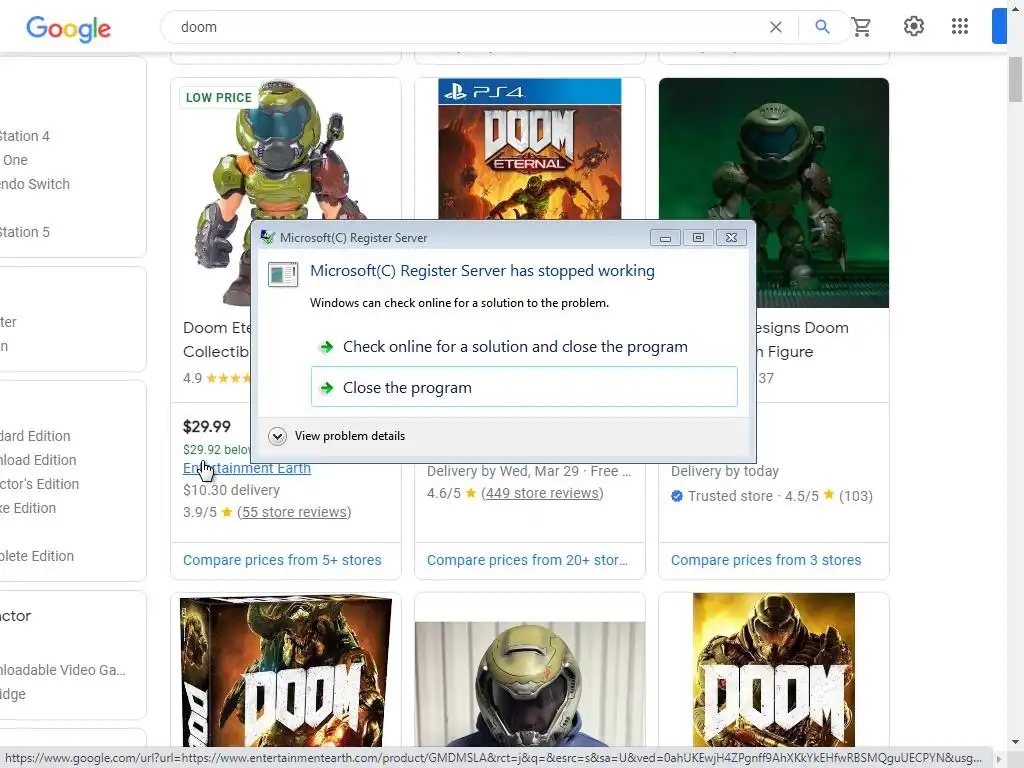Click Compare prices from 3 stores
Screen dimensions: 1024x768
pyautogui.click(x=766, y=560)
